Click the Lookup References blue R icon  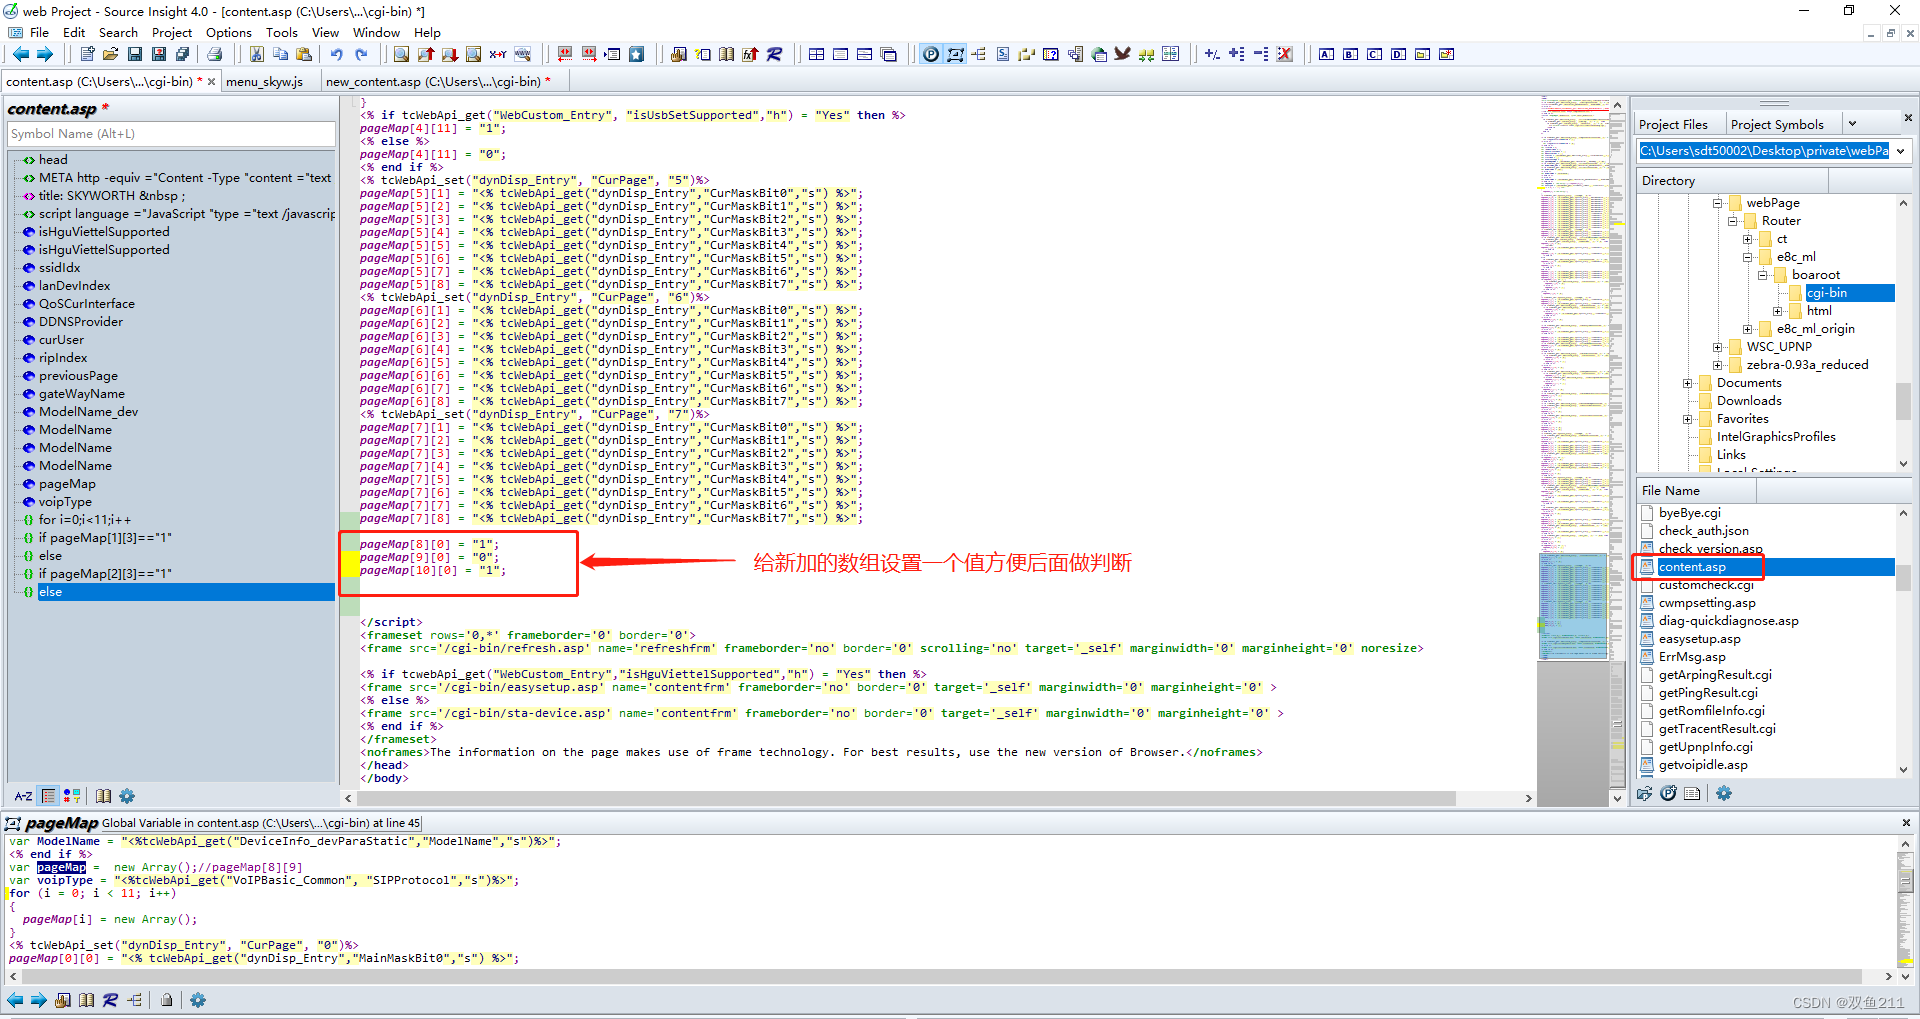774,54
